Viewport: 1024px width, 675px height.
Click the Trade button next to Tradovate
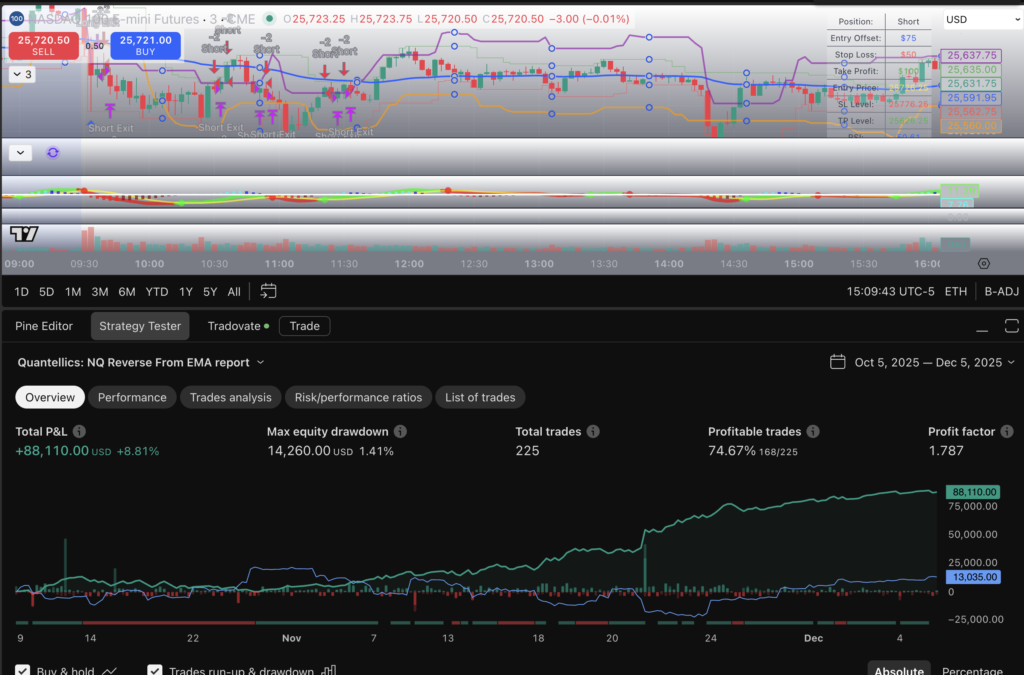click(x=304, y=326)
